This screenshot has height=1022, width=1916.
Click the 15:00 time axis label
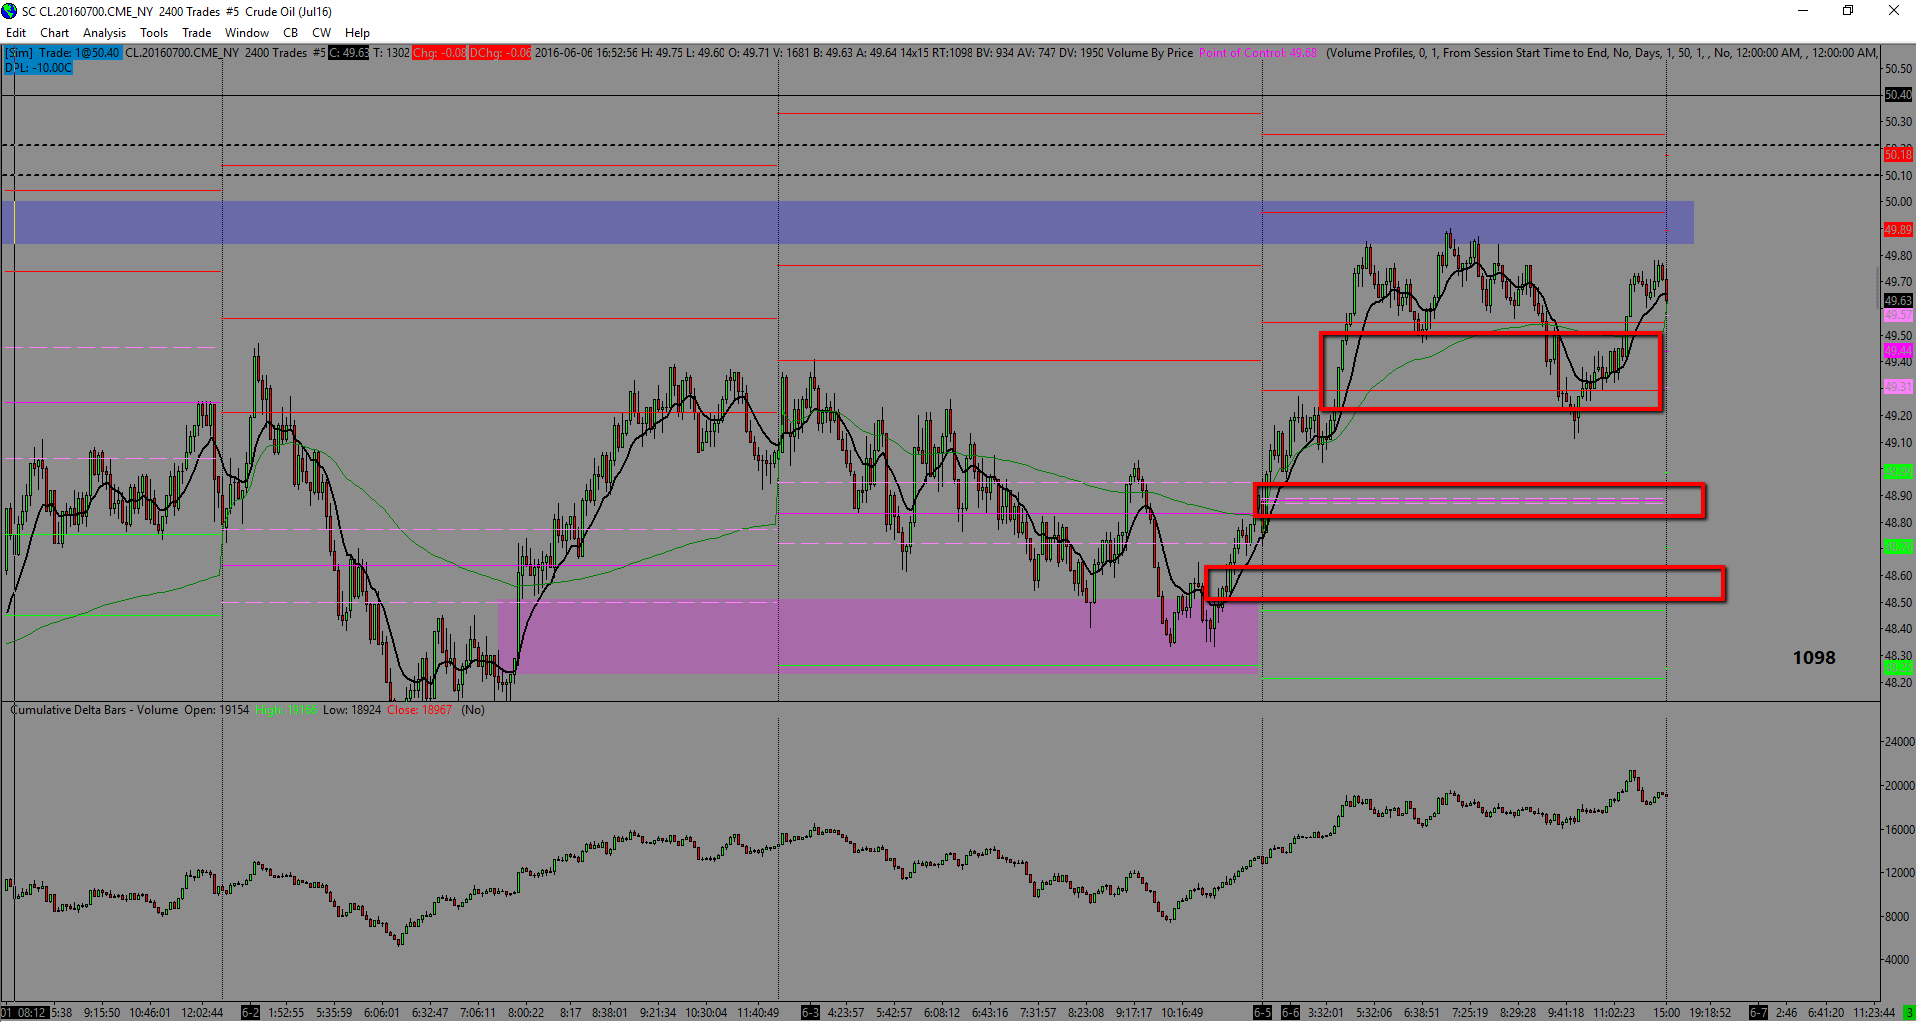click(x=1666, y=1013)
